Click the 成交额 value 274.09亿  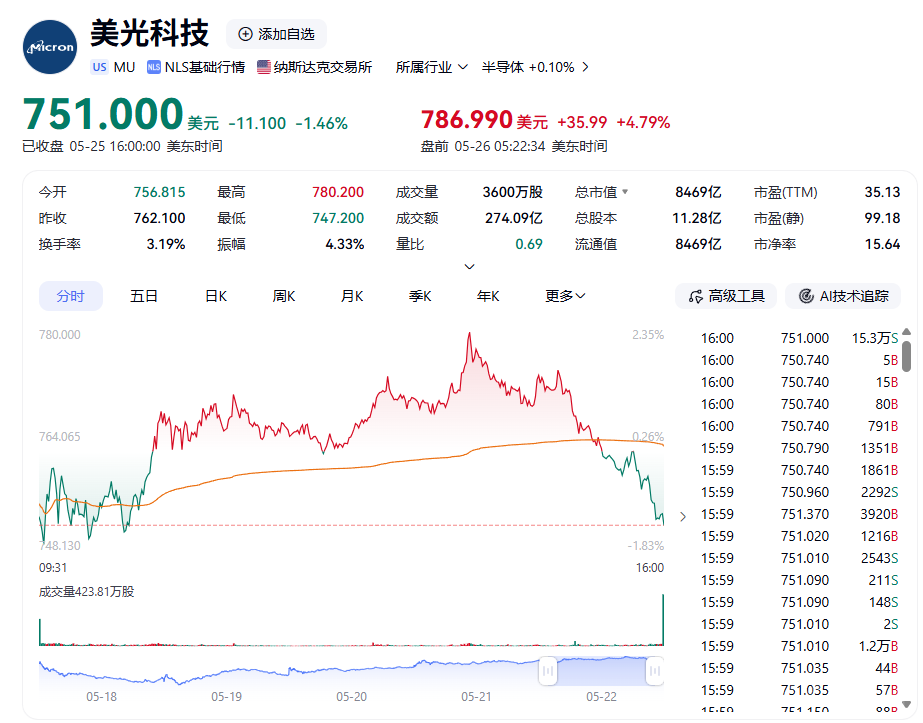point(514,218)
